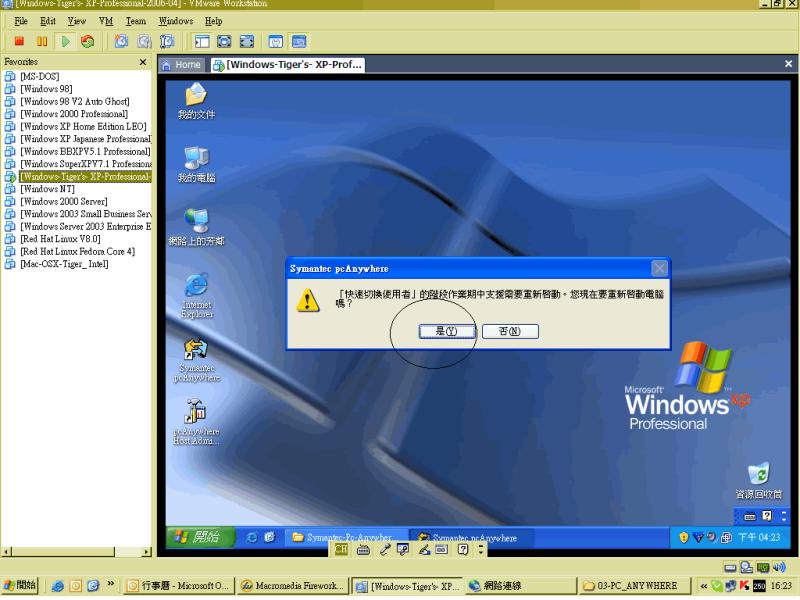
Task: Close the Favorites panel
Action: pyautogui.click(x=143, y=62)
